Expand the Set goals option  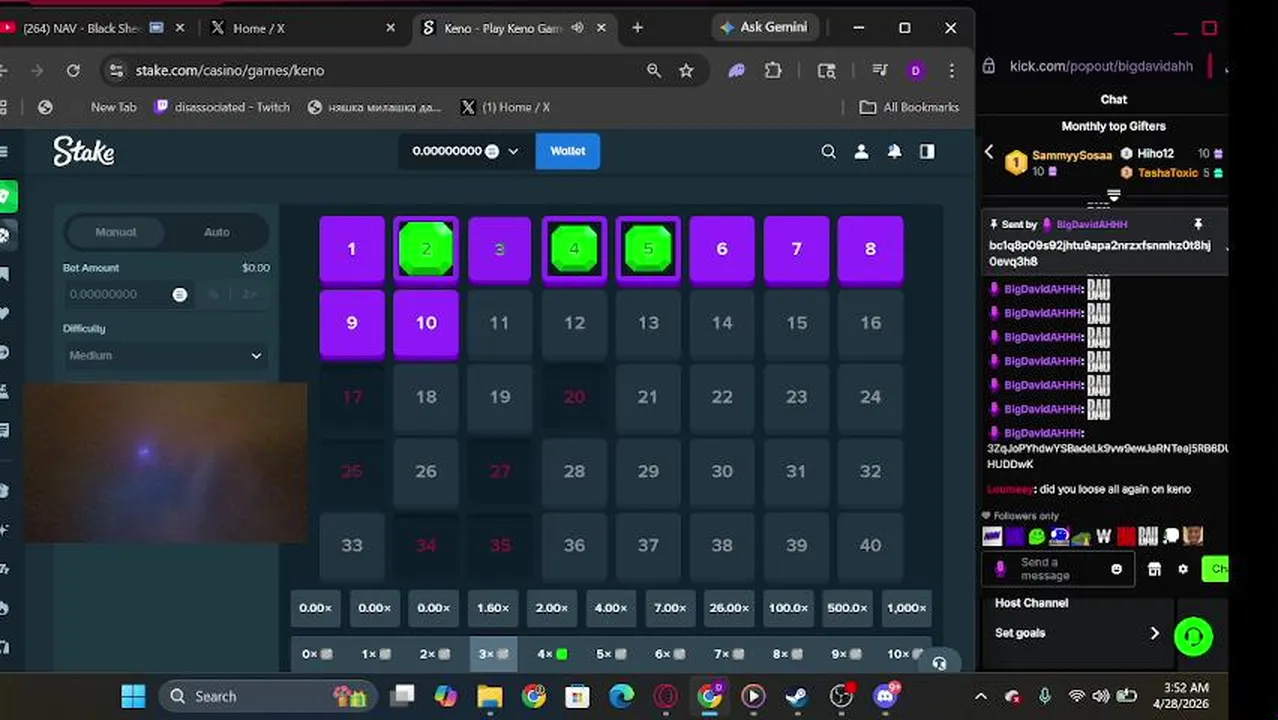coord(1078,633)
